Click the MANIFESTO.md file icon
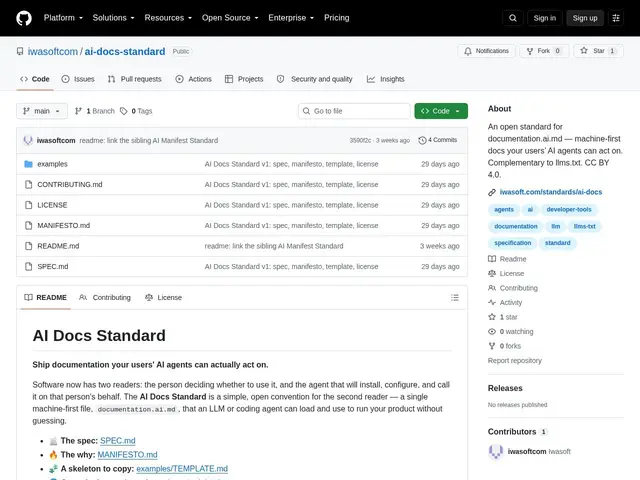 click(x=28, y=225)
